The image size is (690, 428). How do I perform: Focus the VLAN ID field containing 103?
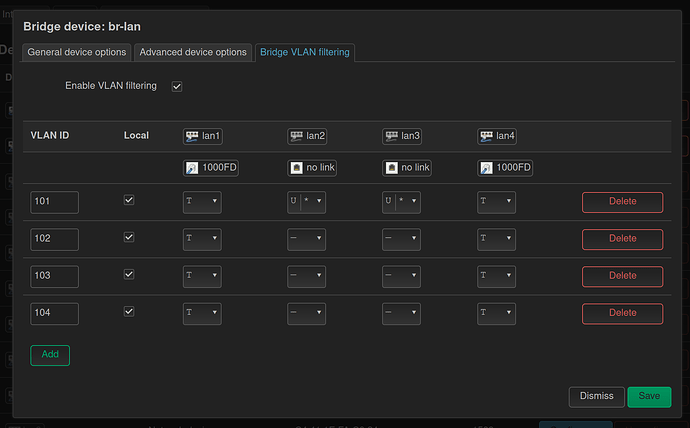(x=55, y=276)
